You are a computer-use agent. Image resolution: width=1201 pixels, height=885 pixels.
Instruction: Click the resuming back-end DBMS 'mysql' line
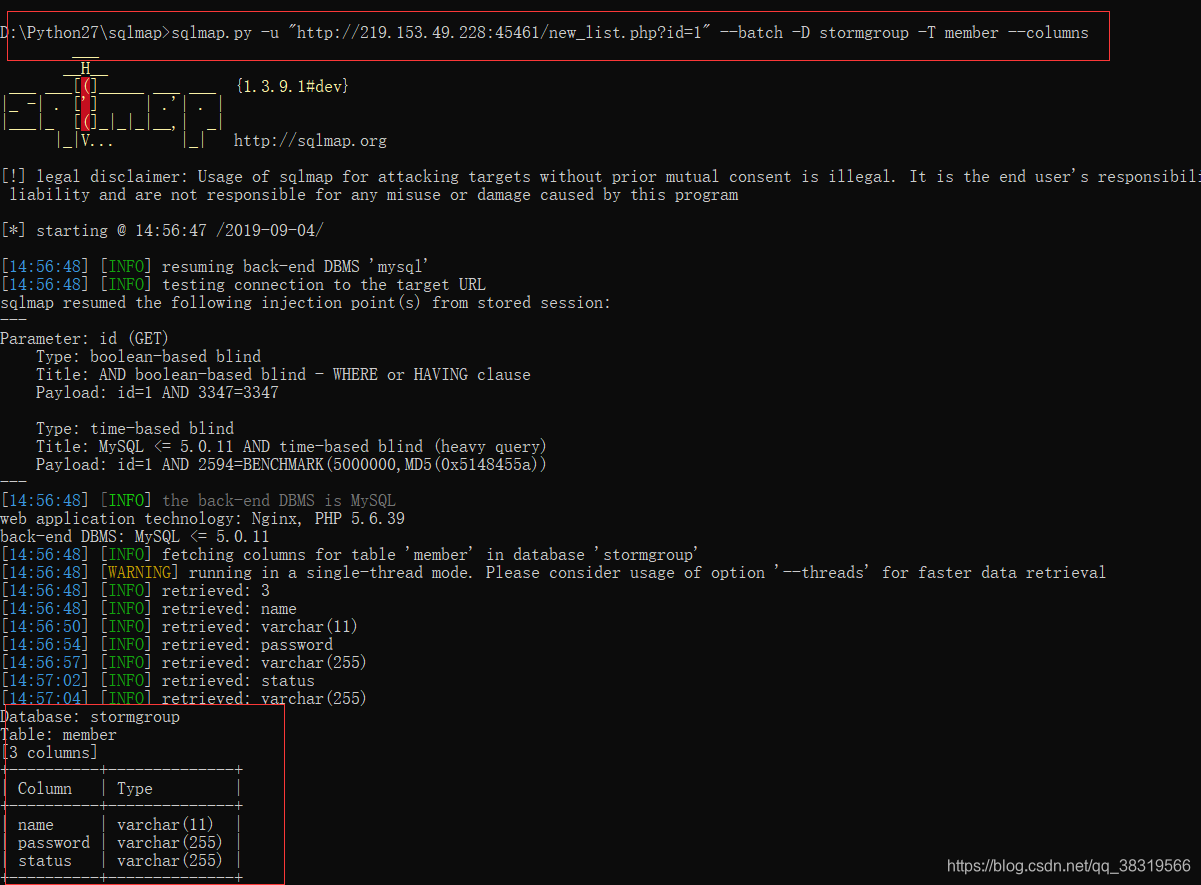tap(215, 267)
